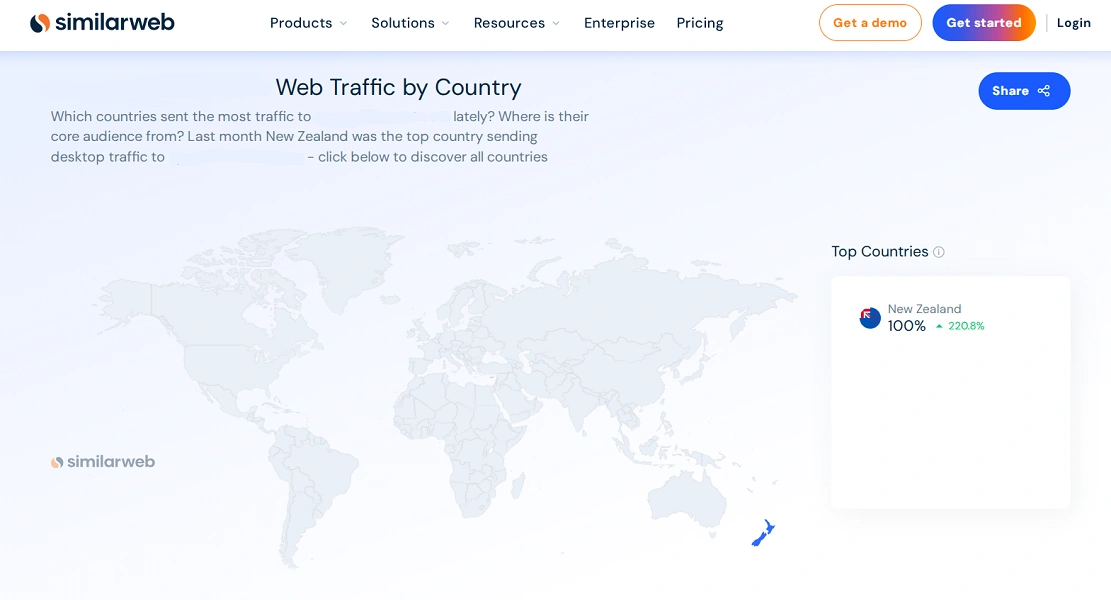
Task: Open the Login link
Action: point(1073,23)
